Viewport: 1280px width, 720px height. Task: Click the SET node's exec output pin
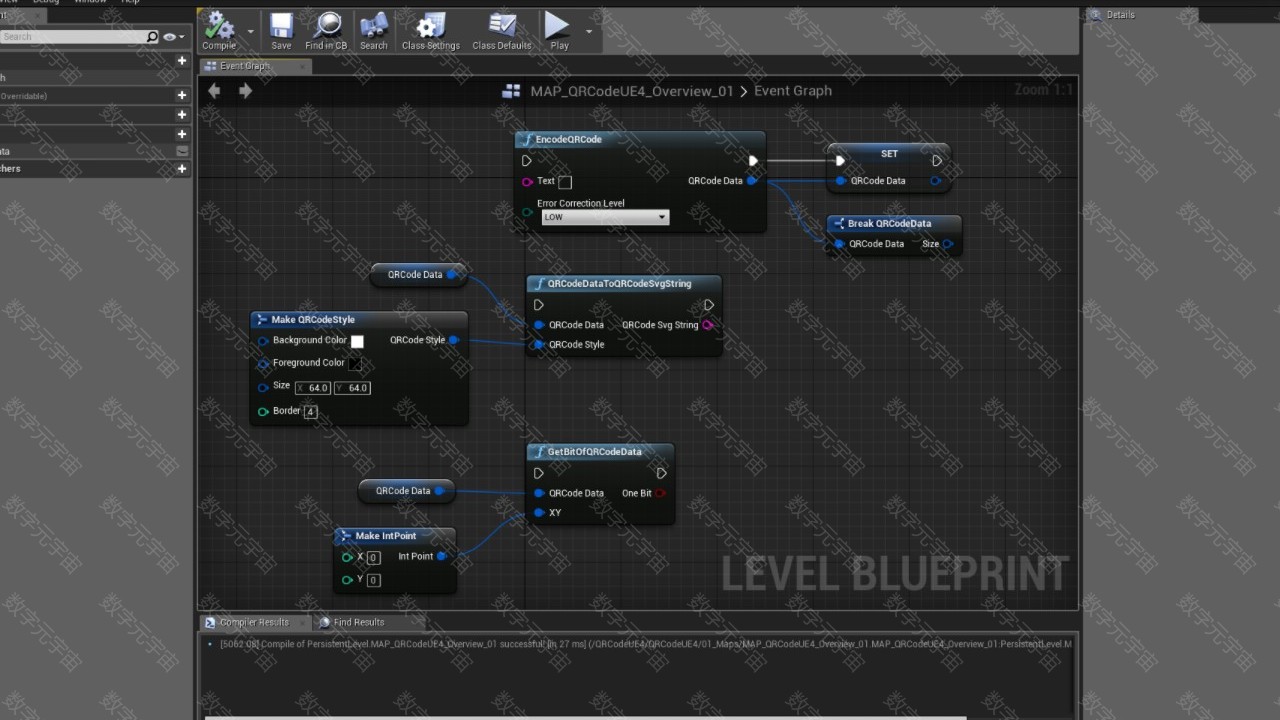point(937,160)
